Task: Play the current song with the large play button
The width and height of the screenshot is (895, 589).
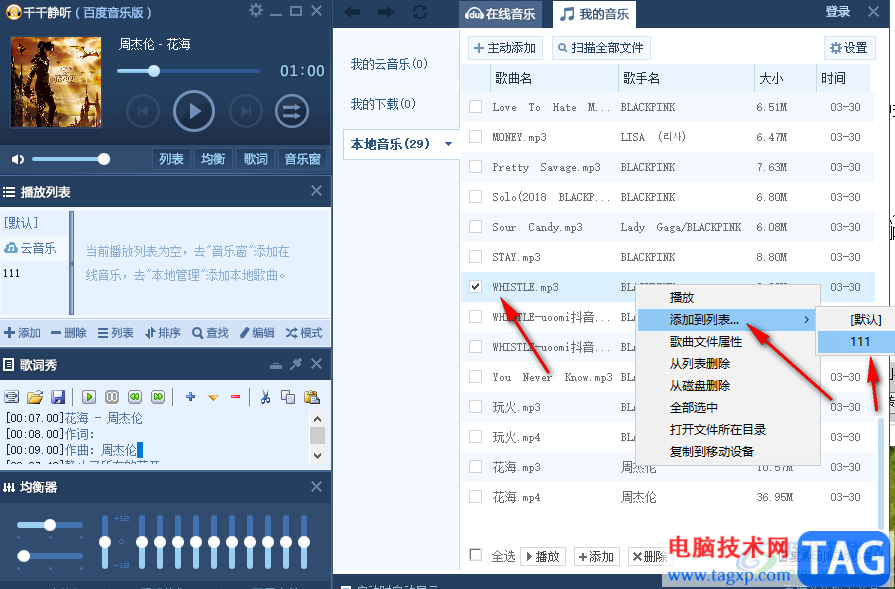Action: 194,111
